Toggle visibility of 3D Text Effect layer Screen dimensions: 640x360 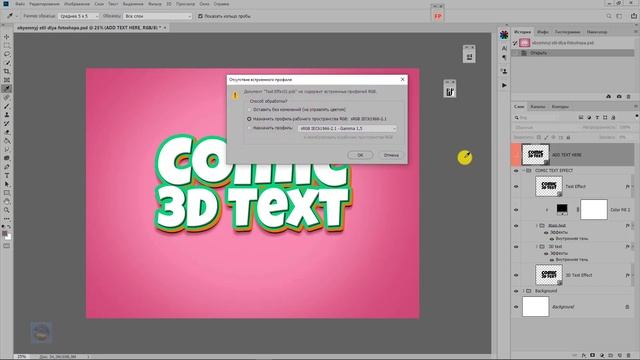click(516, 275)
